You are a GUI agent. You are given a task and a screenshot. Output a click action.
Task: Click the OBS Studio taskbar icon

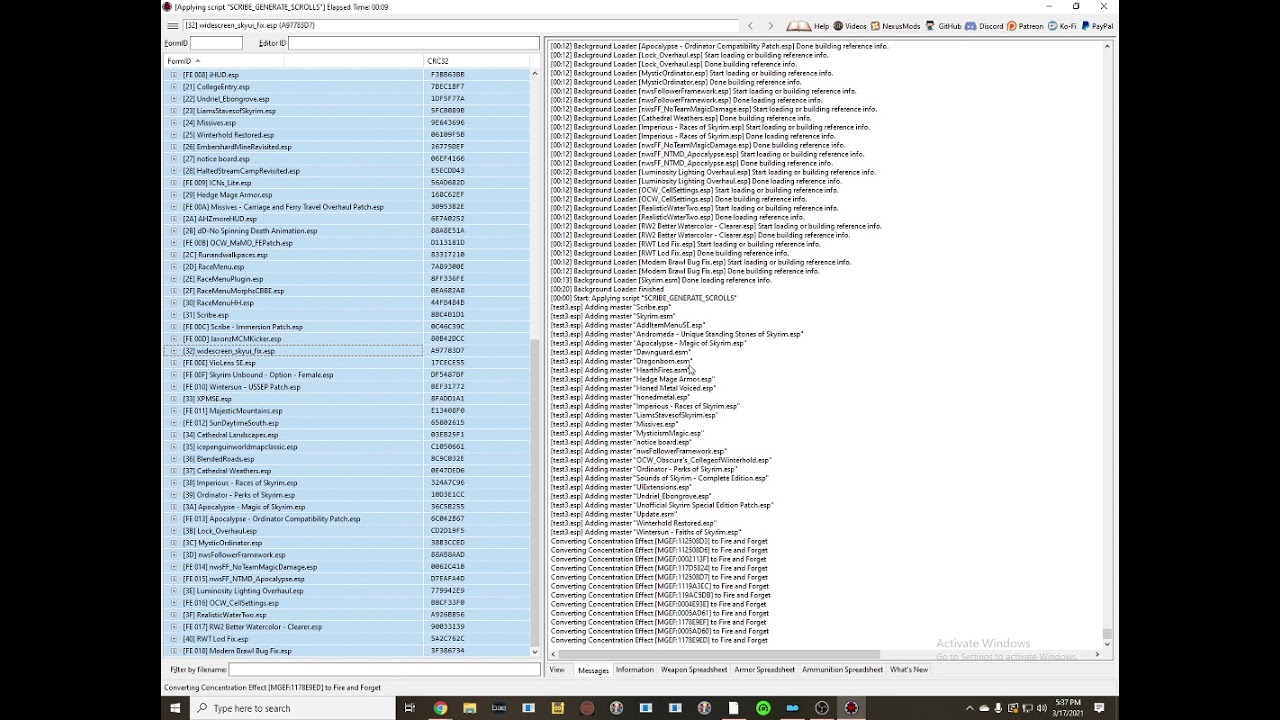[822, 708]
